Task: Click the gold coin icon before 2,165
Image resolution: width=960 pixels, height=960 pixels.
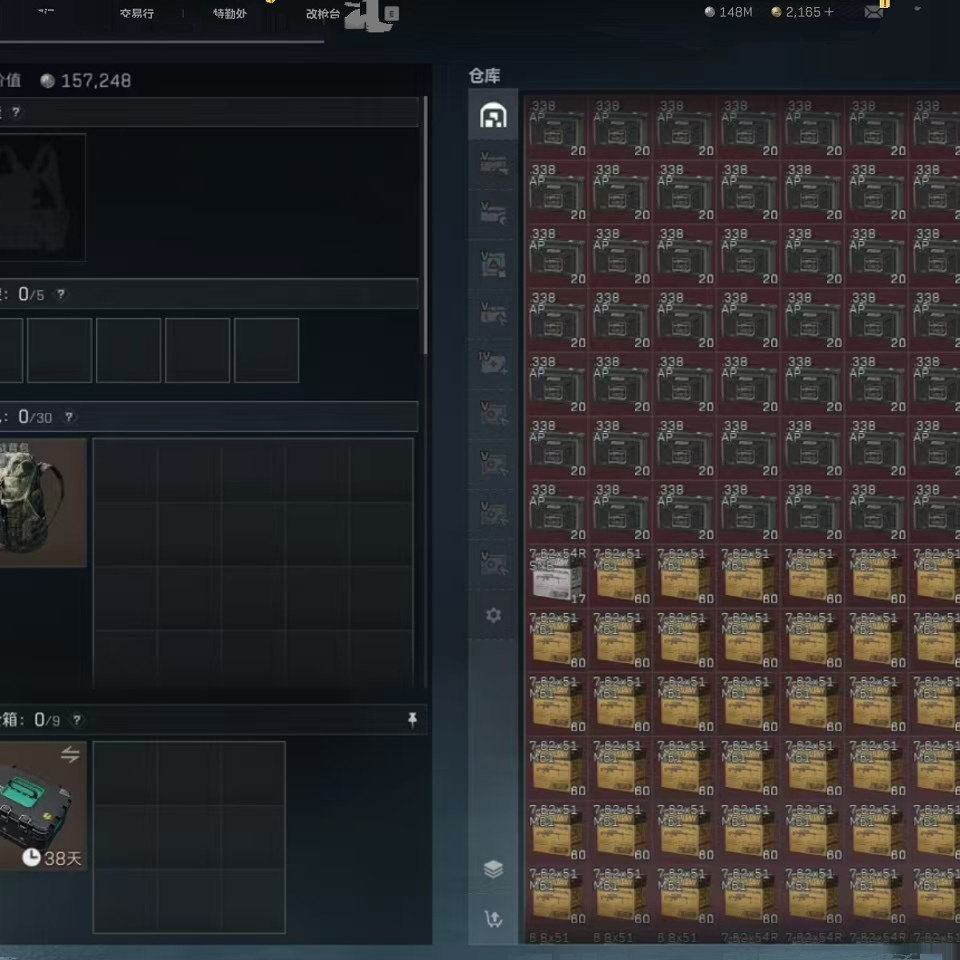Action: [x=776, y=12]
